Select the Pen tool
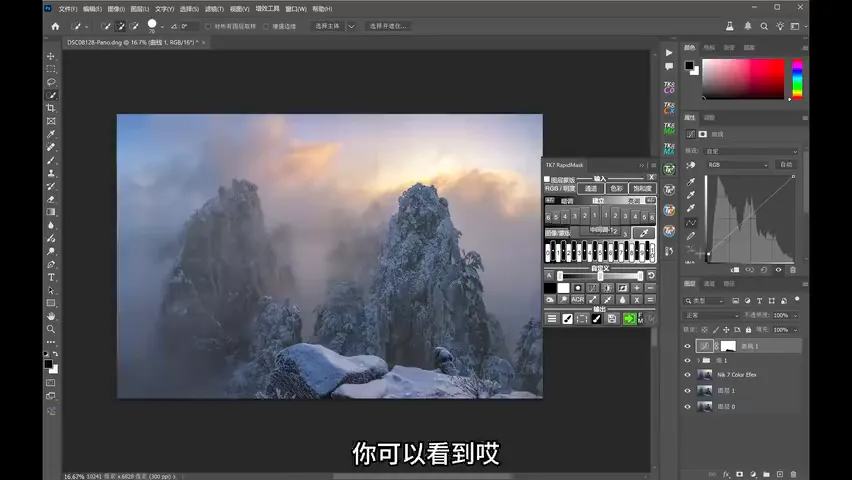Screen dimensions: 852x480 [x=51, y=264]
